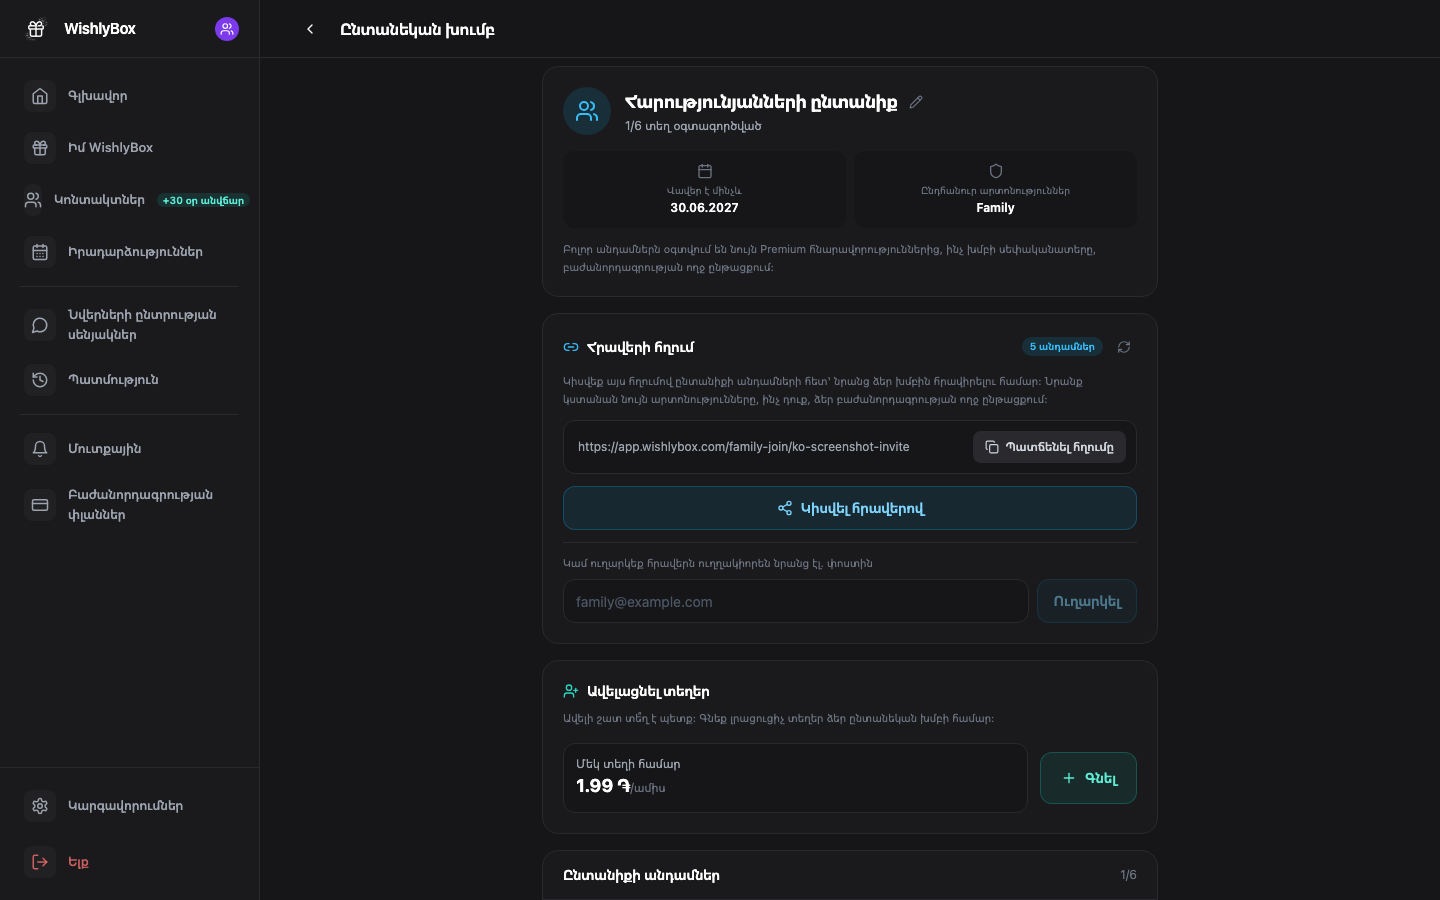Open Գլխավոր home page

pos(130,96)
